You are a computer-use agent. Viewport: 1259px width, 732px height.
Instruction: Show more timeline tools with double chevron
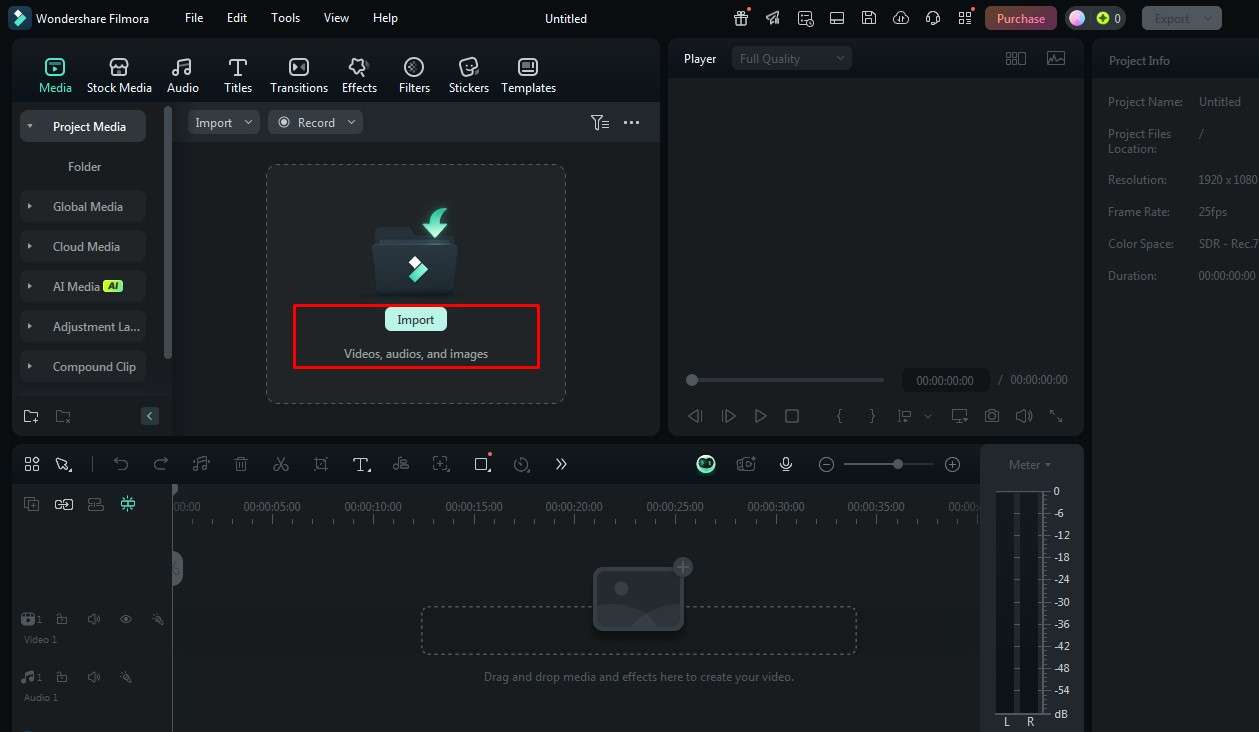[x=561, y=464]
